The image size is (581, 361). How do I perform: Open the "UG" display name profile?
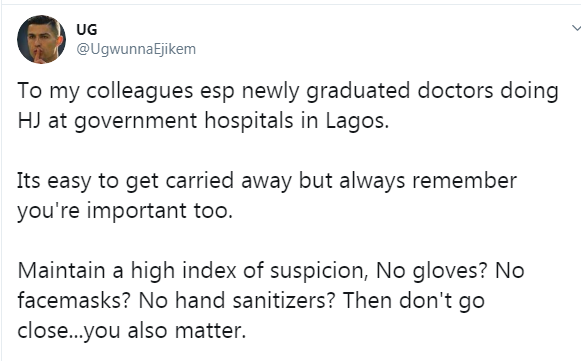(x=87, y=30)
